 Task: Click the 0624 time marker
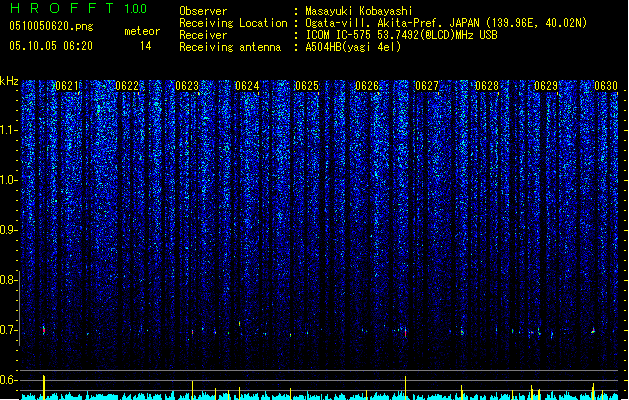247,86
